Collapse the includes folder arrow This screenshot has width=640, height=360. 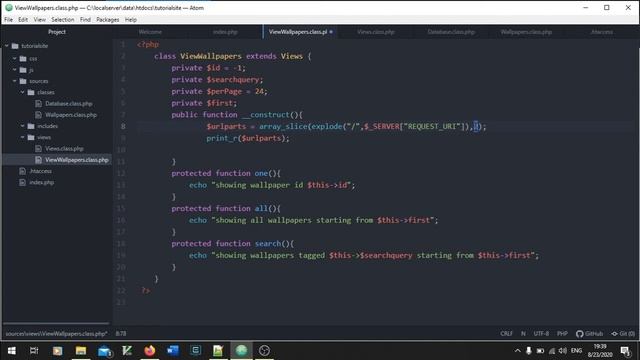[22, 126]
